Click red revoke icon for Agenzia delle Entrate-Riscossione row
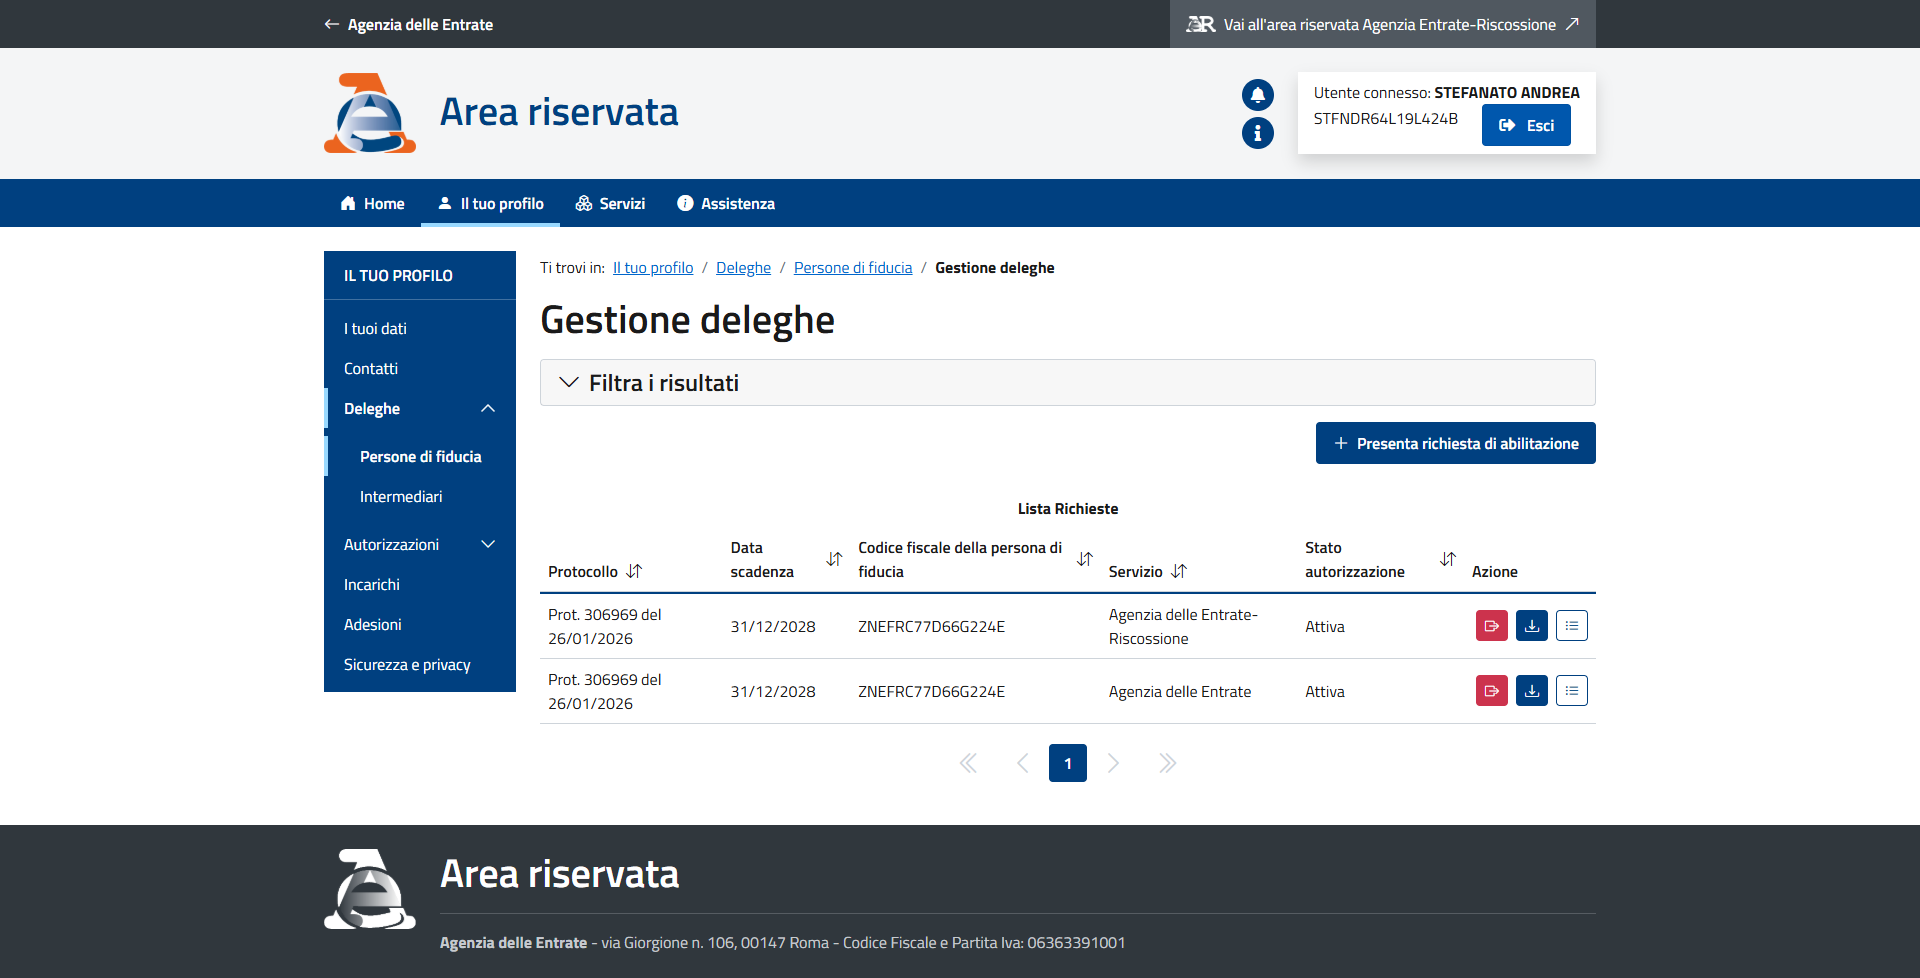This screenshot has height=978, width=1920. coord(1491,626)
